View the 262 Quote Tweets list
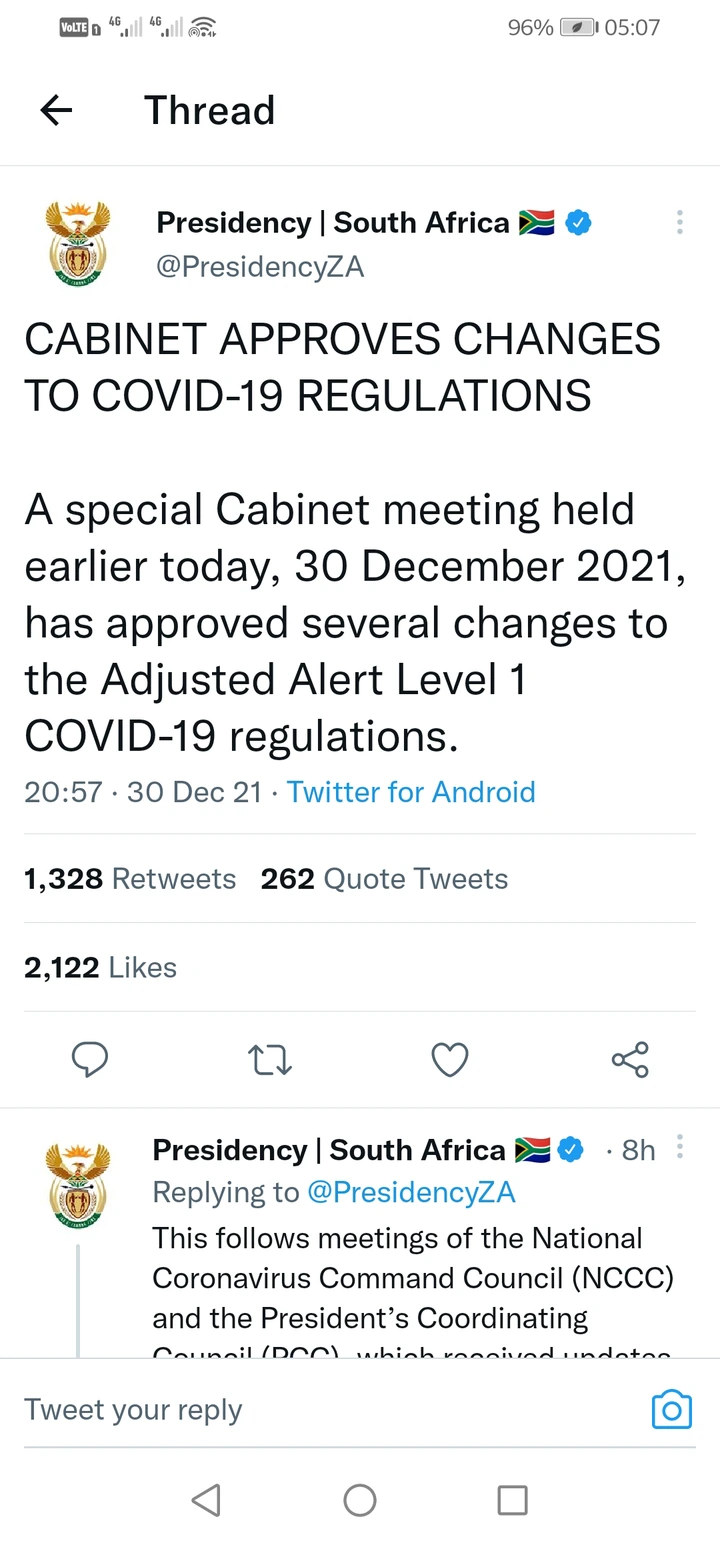720x1541 pixels. 384,879
